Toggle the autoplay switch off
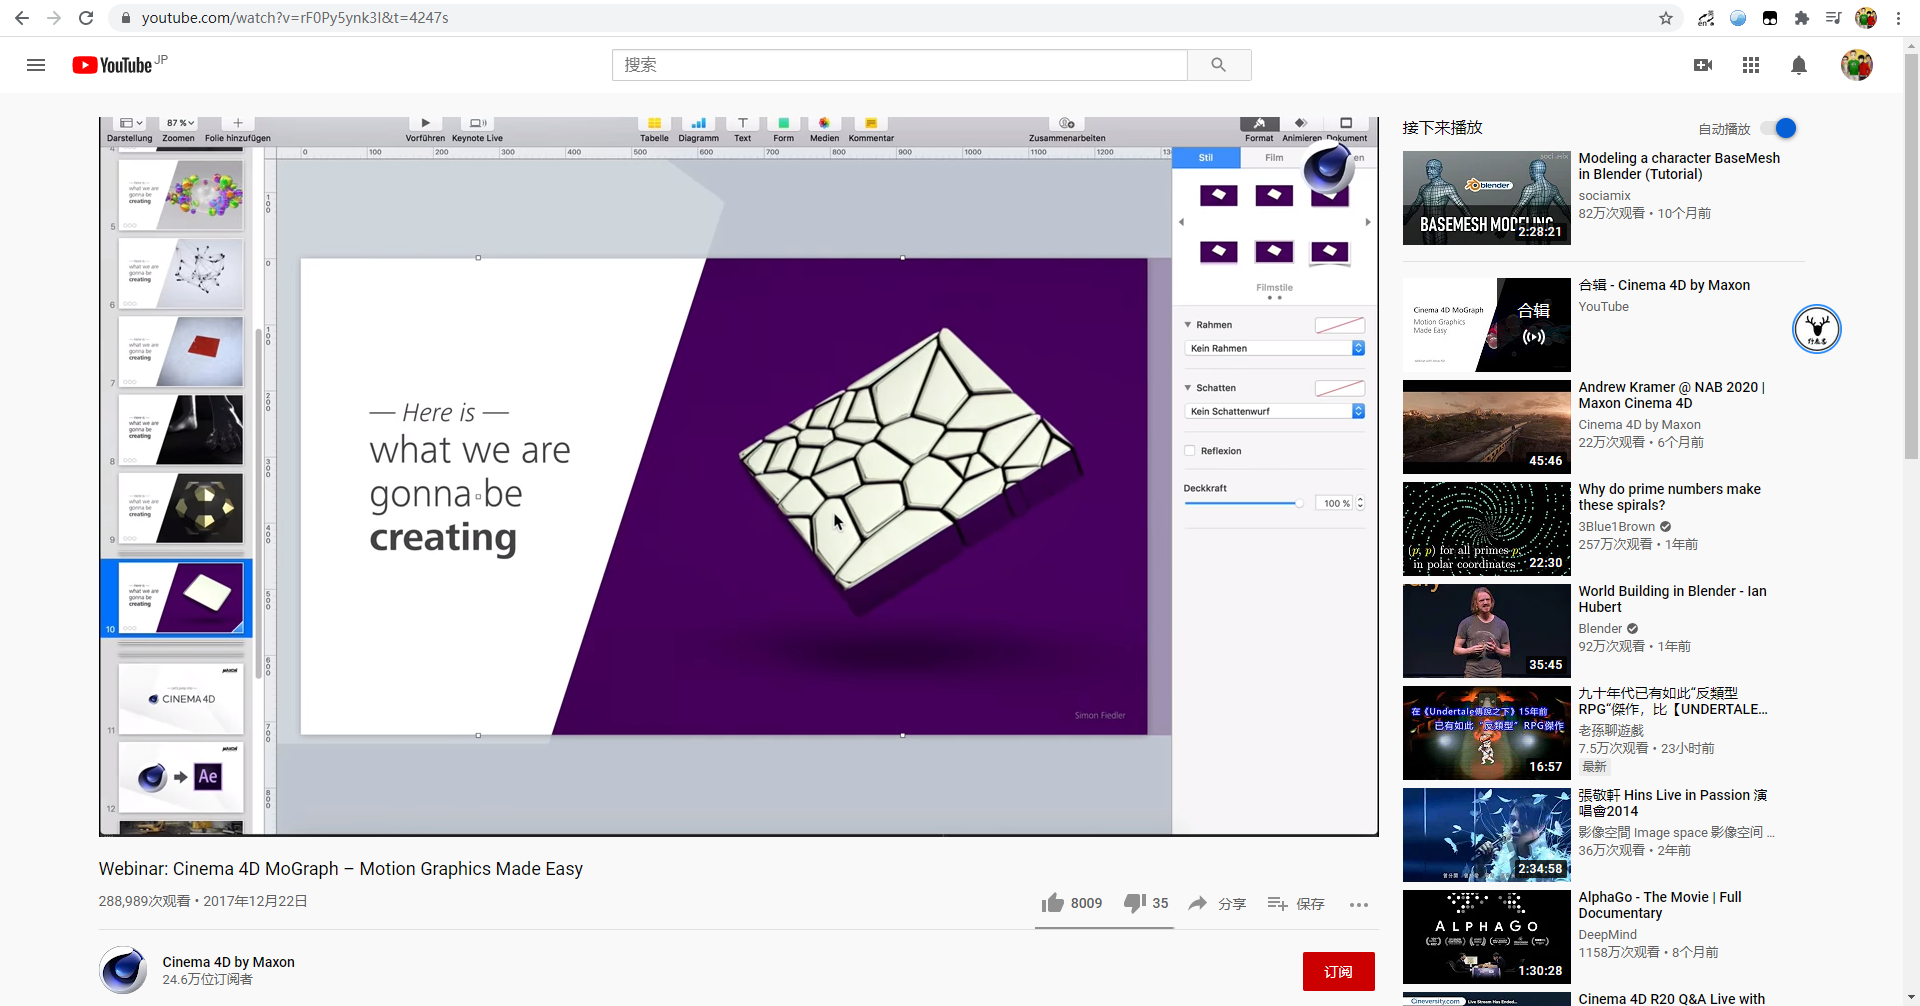The width and height of the screenshot is (1920, 1006). tap(1780, 128)
